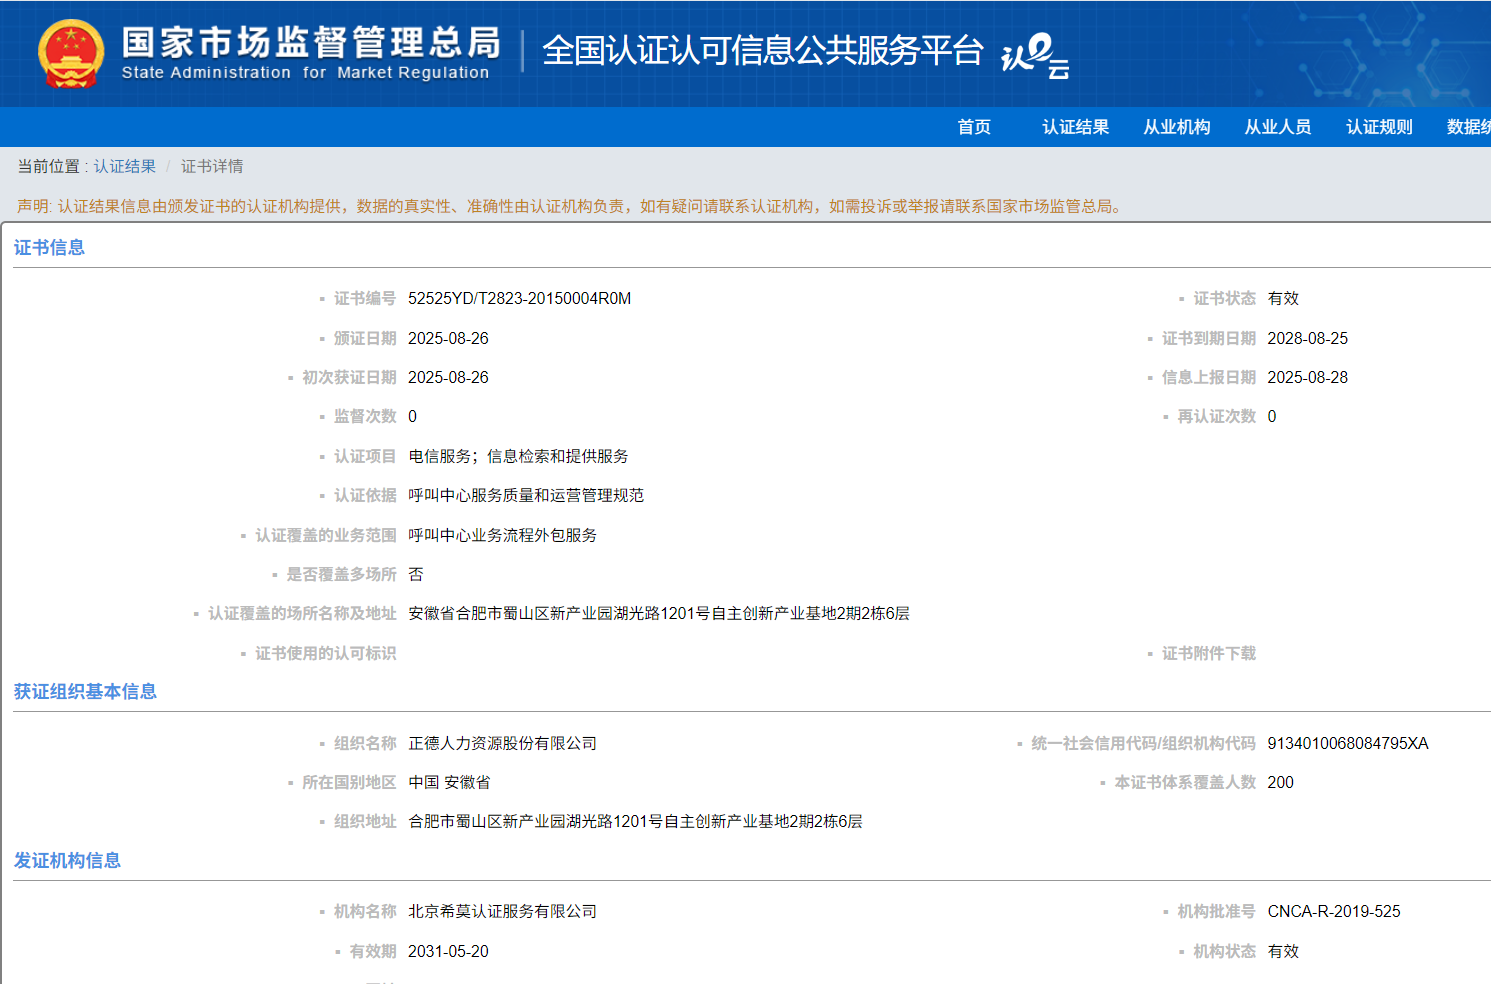The image size is (1491, 984).
Task: Click organization name 正德人力资源股份有限公司
Action: (x=502, y=743)
